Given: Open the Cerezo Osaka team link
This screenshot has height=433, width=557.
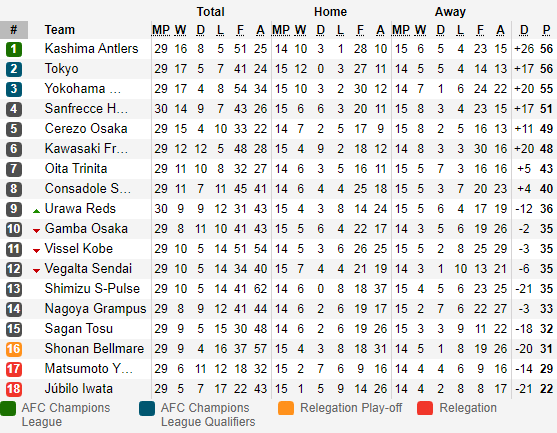Looking at the screenshot, I should (86, 129).
